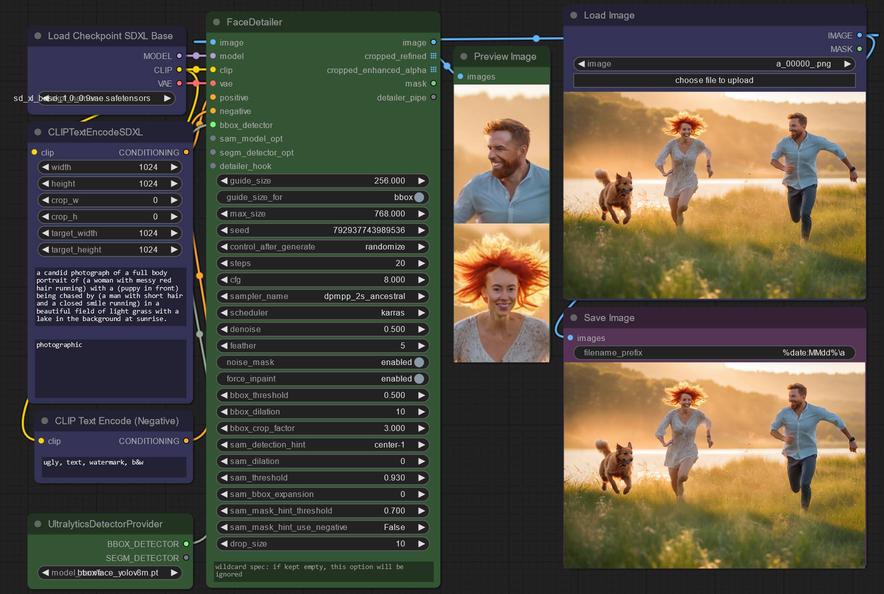This screenshot has width=884, height=594.
Task: Collapse the Save Image node via its title dot
Action: tap(573, 318)
